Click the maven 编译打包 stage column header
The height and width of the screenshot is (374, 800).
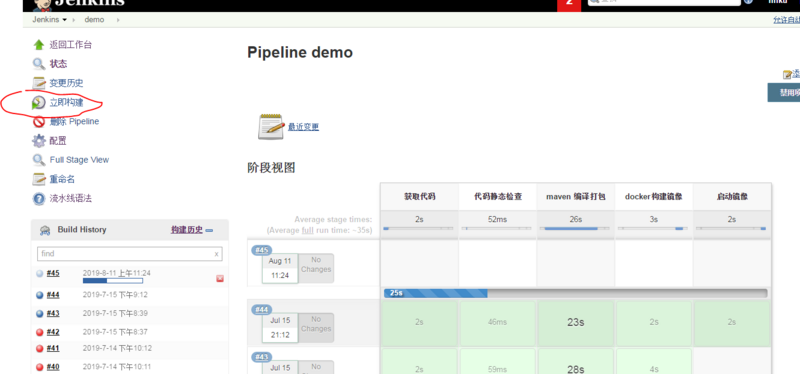click(576, 196)
